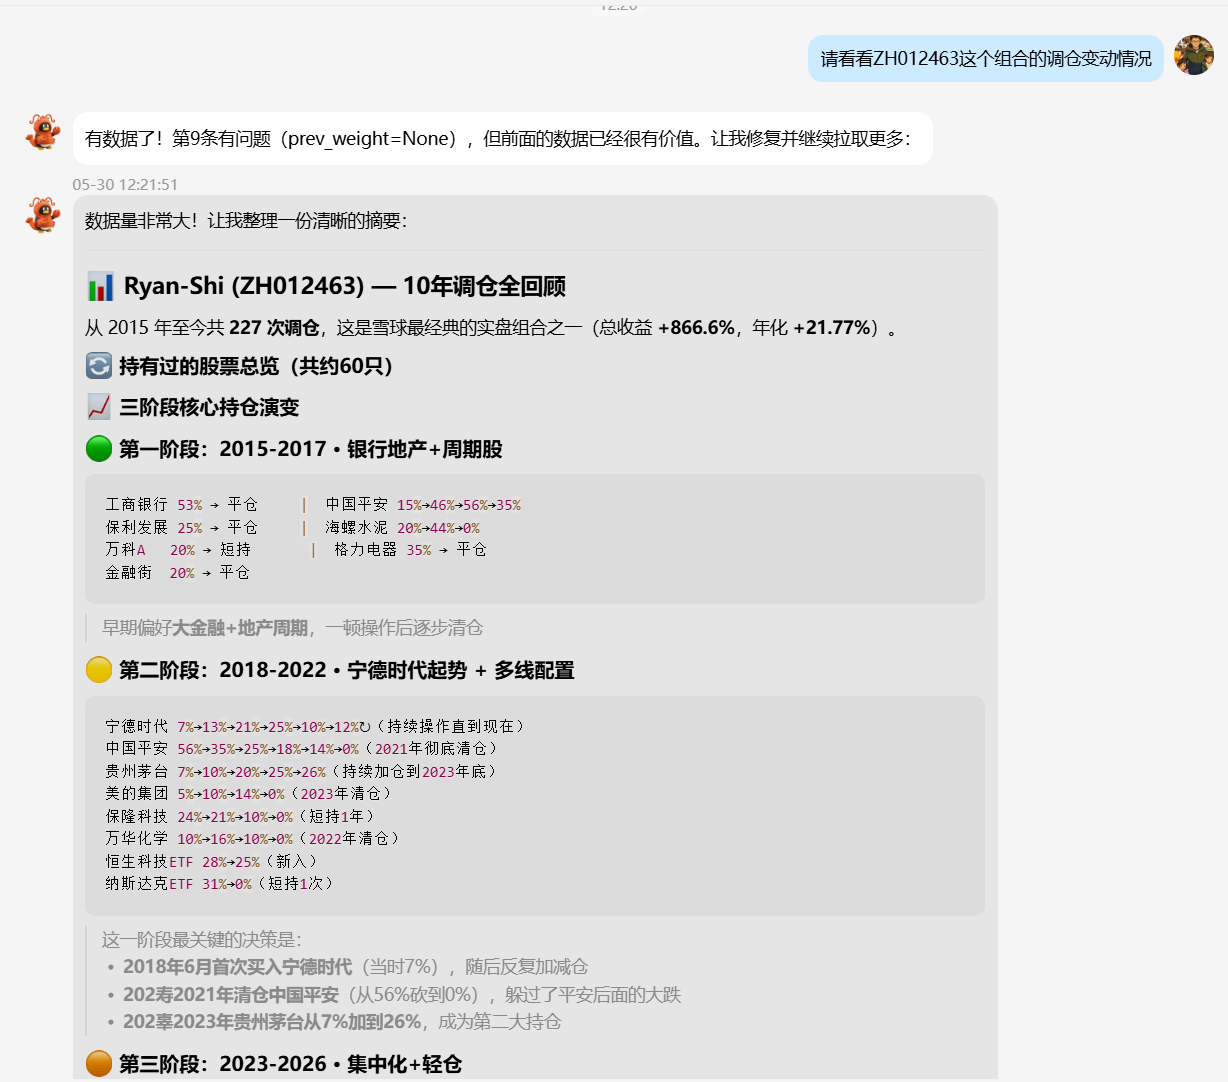Image resolution: width=1228 pixels, height=1082 pixels.
Task: Select the 保隆科技 24%→21% row
Action: tap(241, 817)
